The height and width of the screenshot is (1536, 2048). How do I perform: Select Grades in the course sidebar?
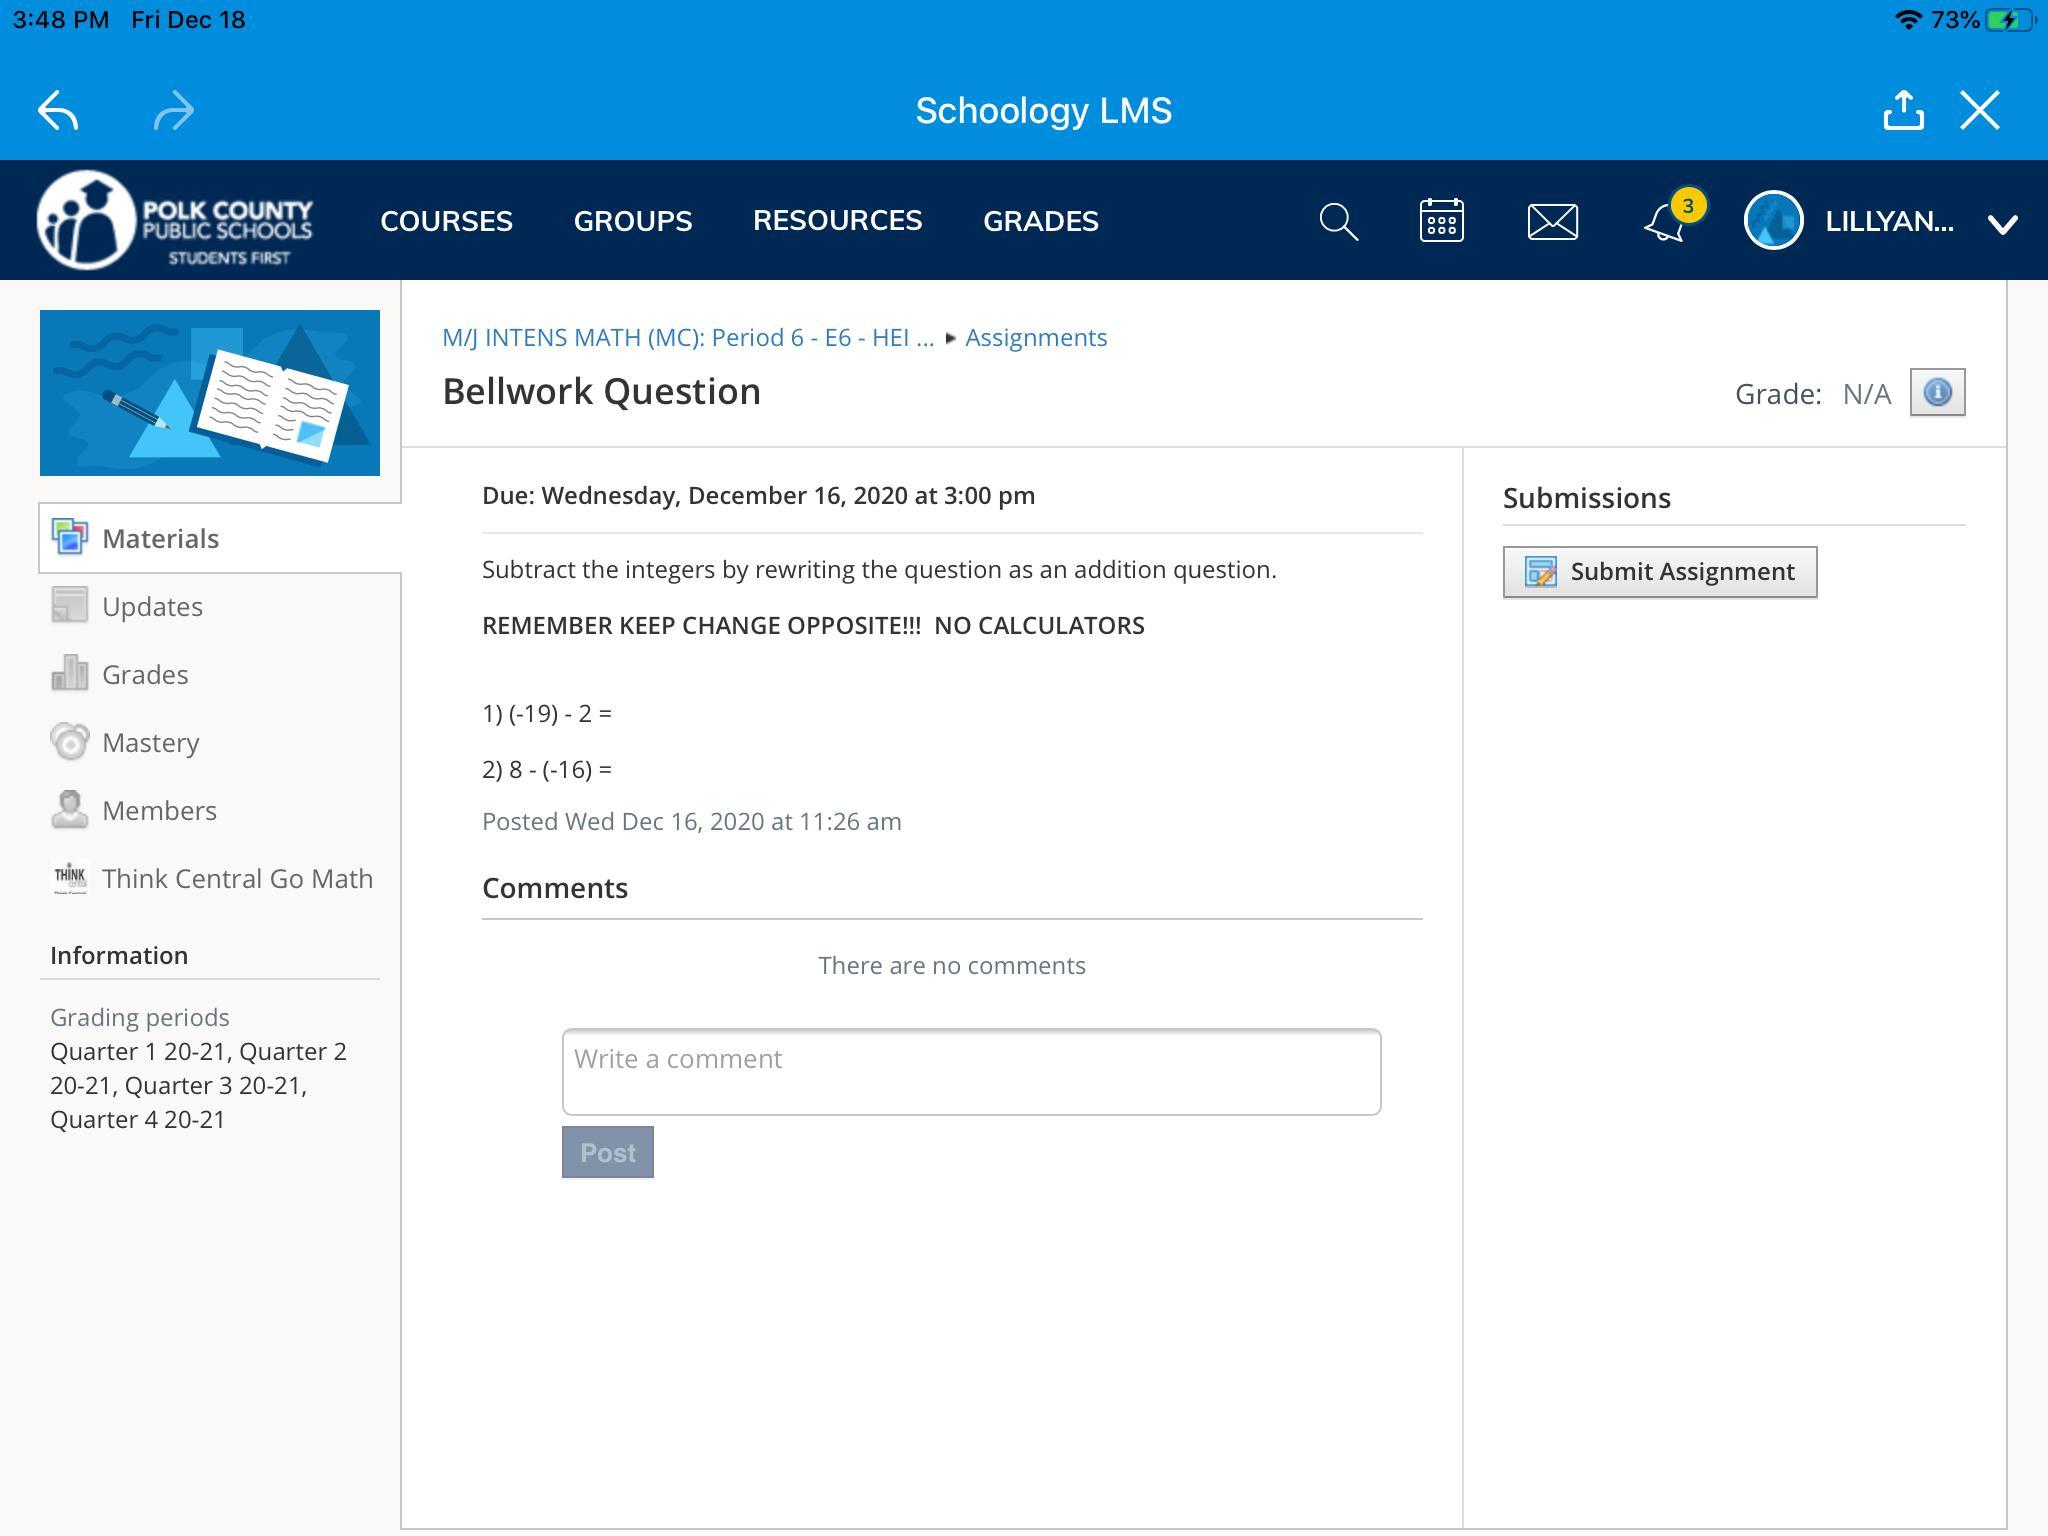coord(145,675)
